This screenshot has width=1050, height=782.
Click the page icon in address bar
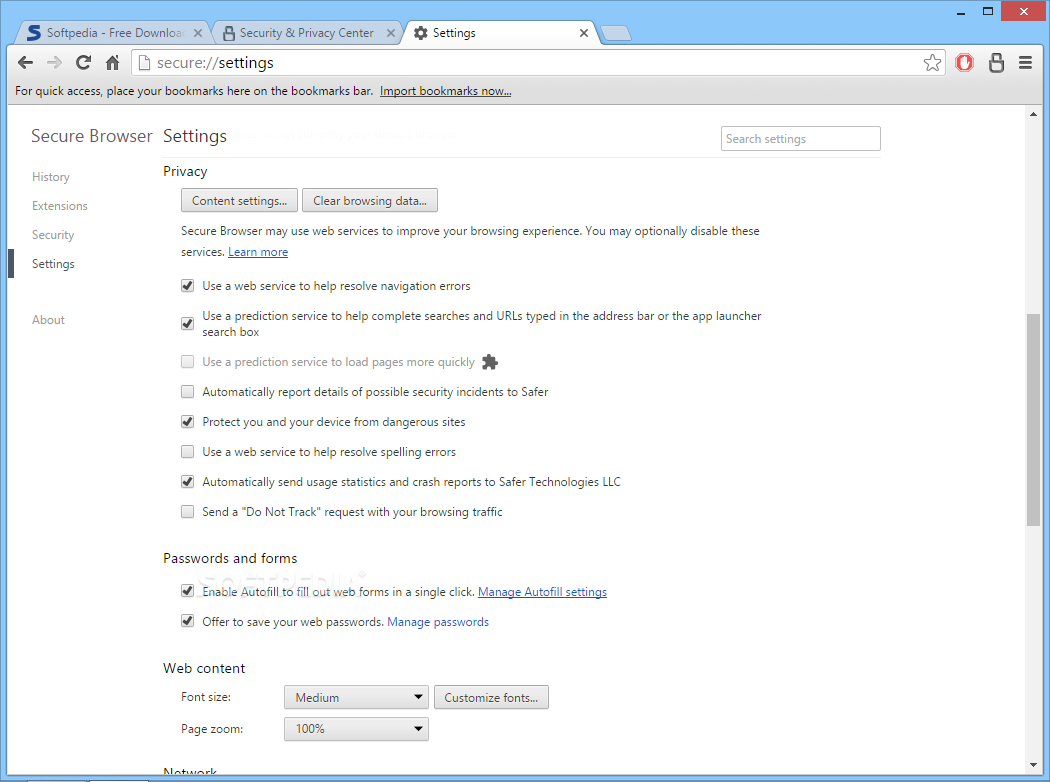(144, 63)
